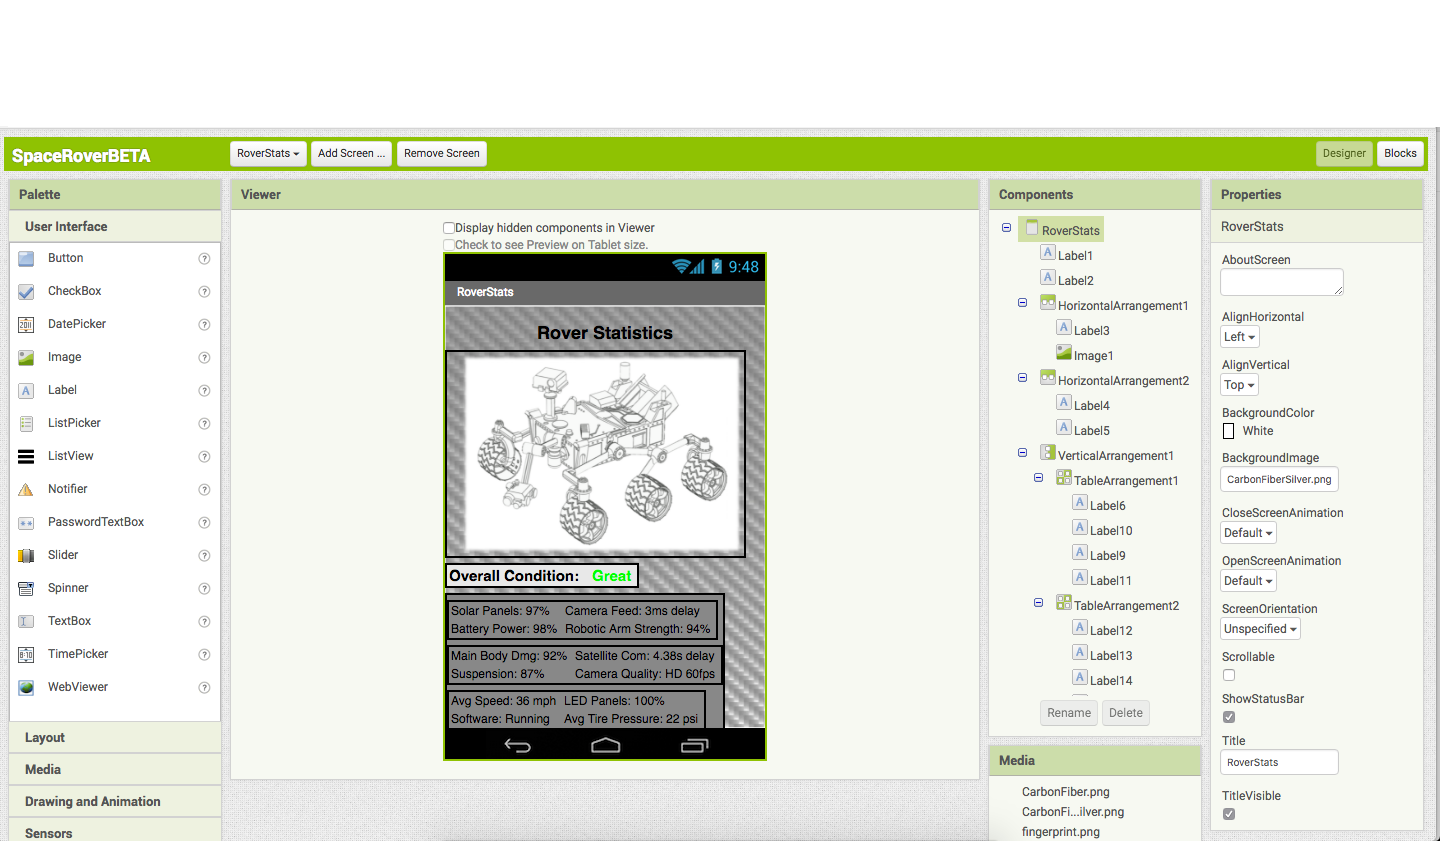1440x841 pixels.
Task: Select the Button palette icon
Action: (26, 259)
